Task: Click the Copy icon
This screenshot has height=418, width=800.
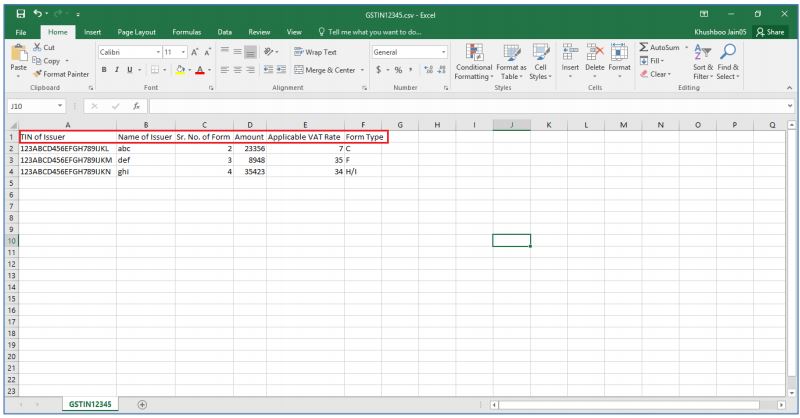Action: 37,61
